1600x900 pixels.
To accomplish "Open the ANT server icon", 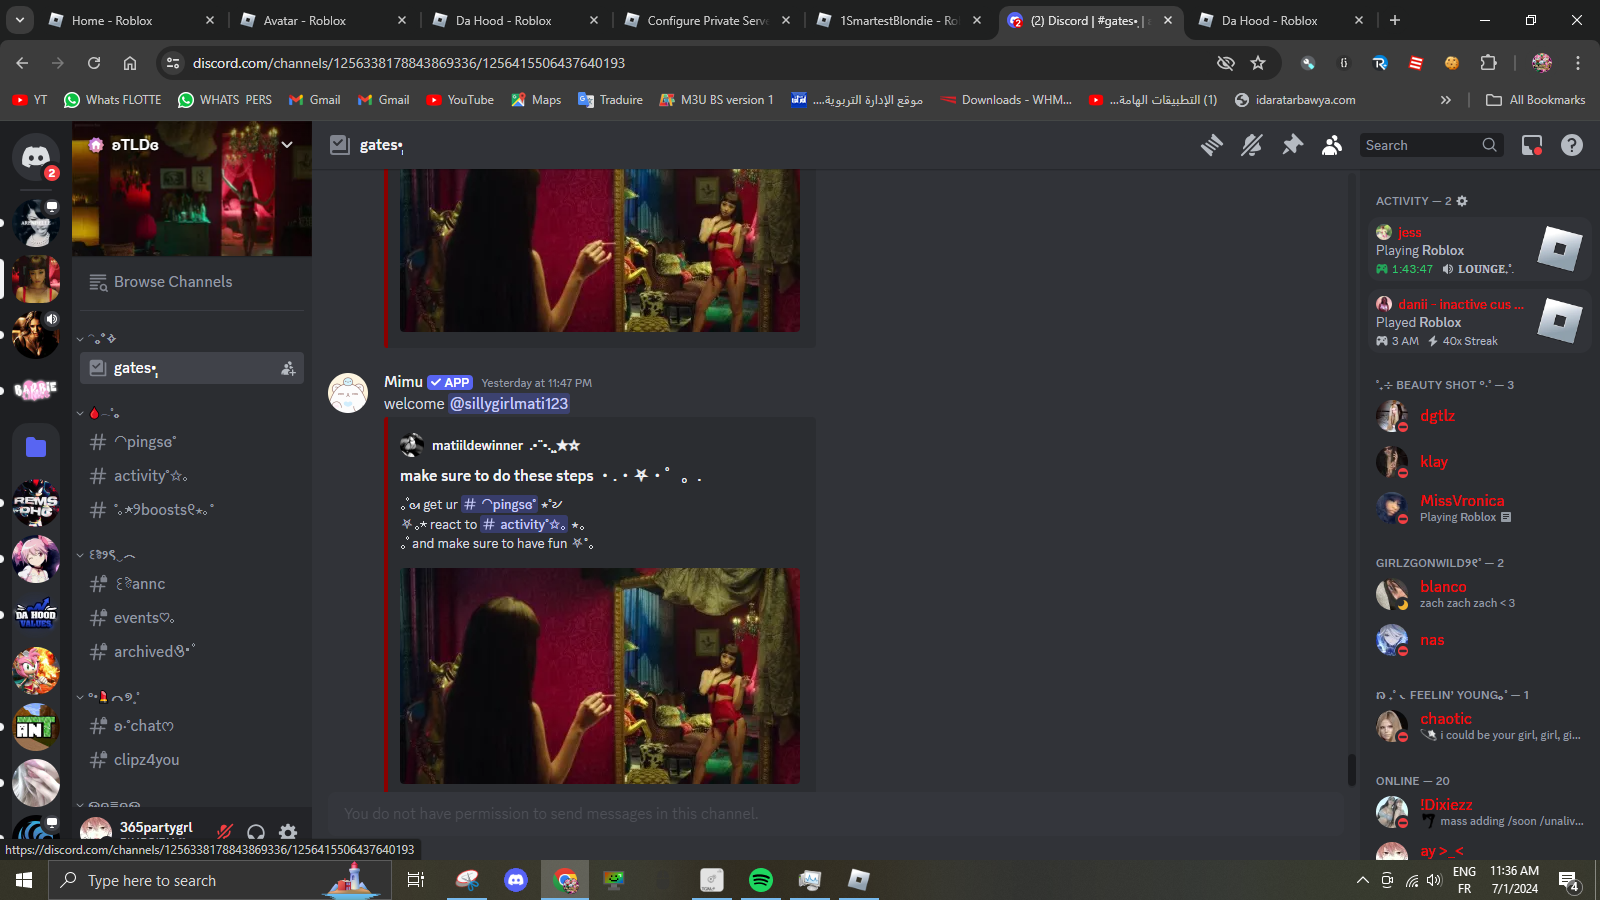I will (x=36, y=727).
